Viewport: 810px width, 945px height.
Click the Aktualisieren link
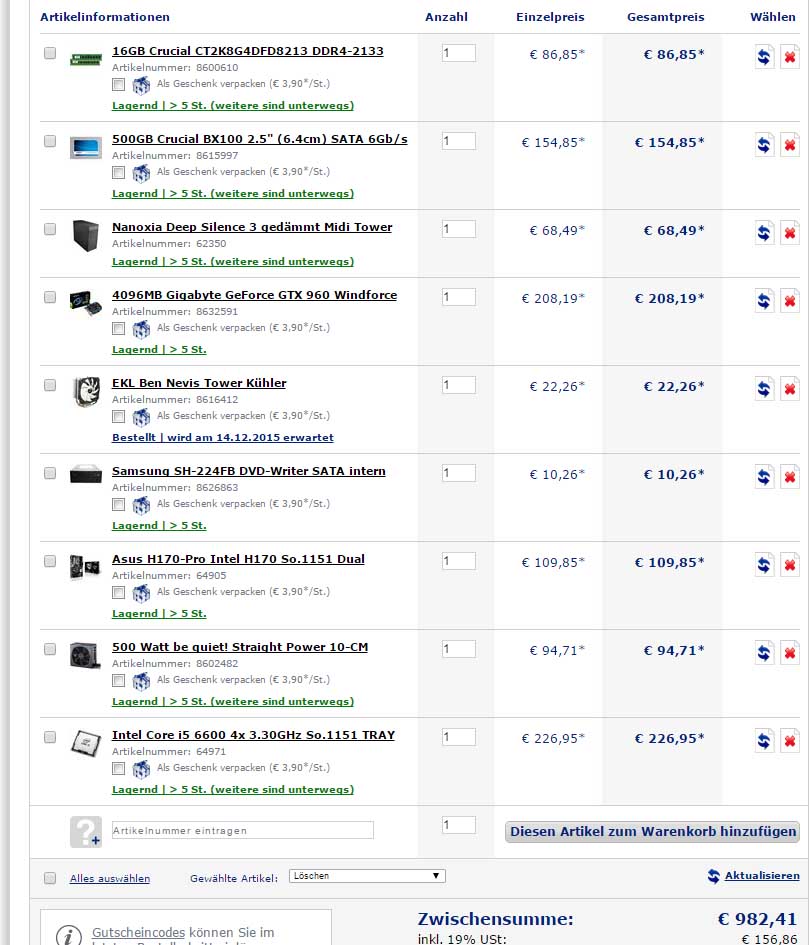point(762,876)
